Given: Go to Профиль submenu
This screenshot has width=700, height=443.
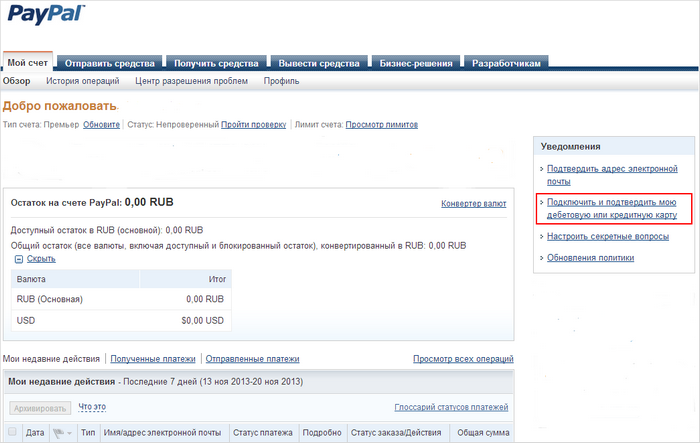Looking at the screenshot, I should click(281, 81).
